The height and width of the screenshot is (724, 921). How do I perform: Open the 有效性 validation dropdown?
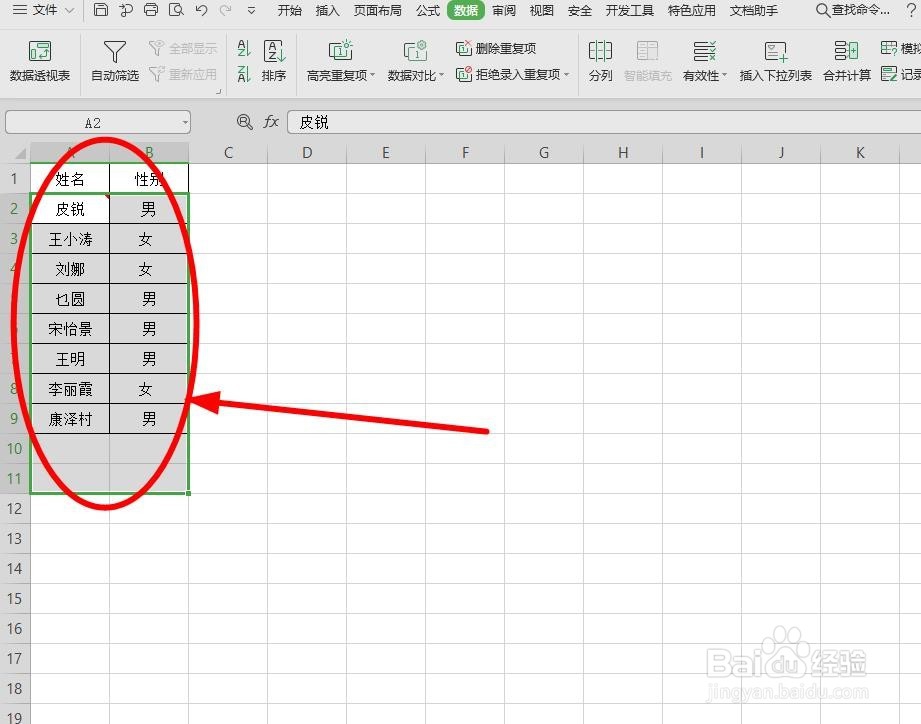point(705,61)
